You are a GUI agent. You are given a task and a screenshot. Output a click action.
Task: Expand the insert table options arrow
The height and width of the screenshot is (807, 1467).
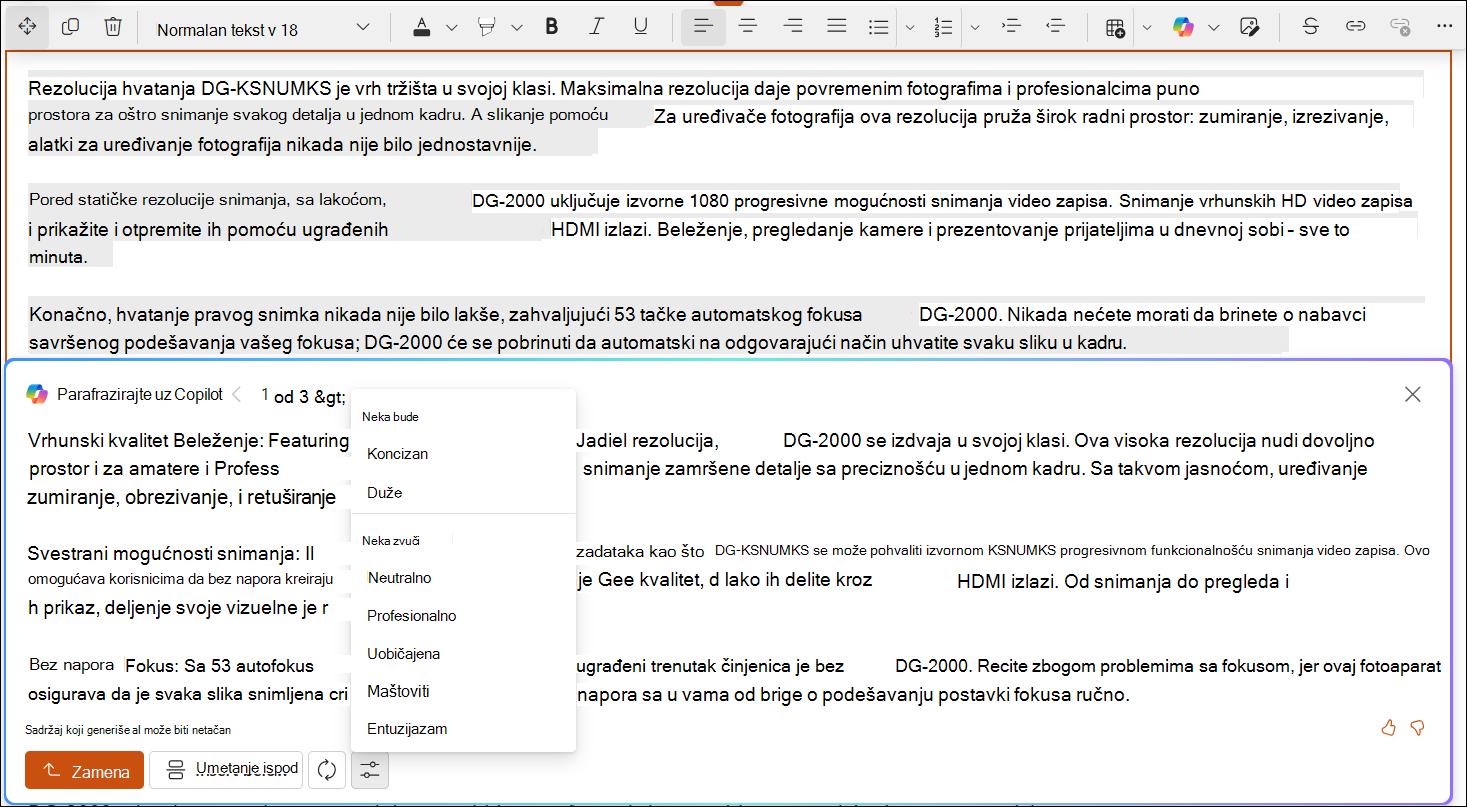coord(1147,27)
